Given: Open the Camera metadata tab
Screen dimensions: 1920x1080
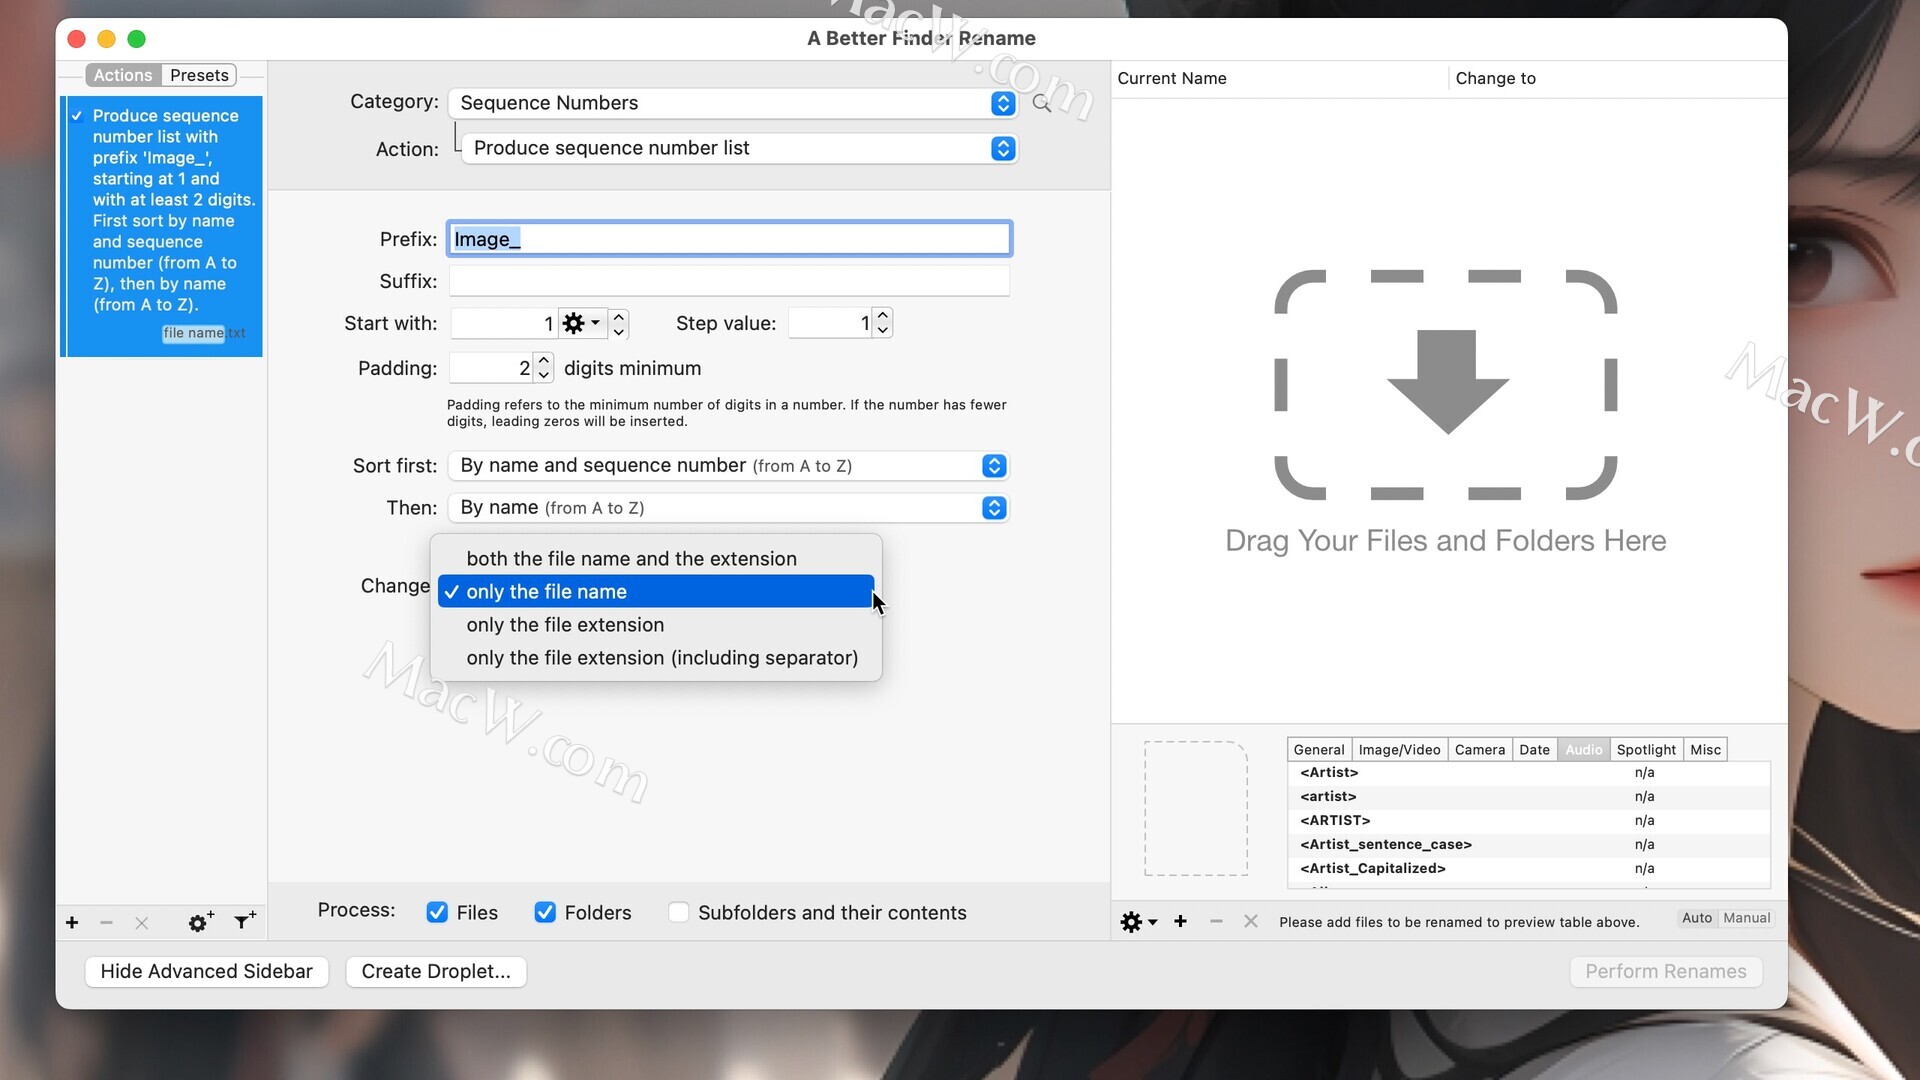Looking at the screenshot, I should coord(1479,750).
